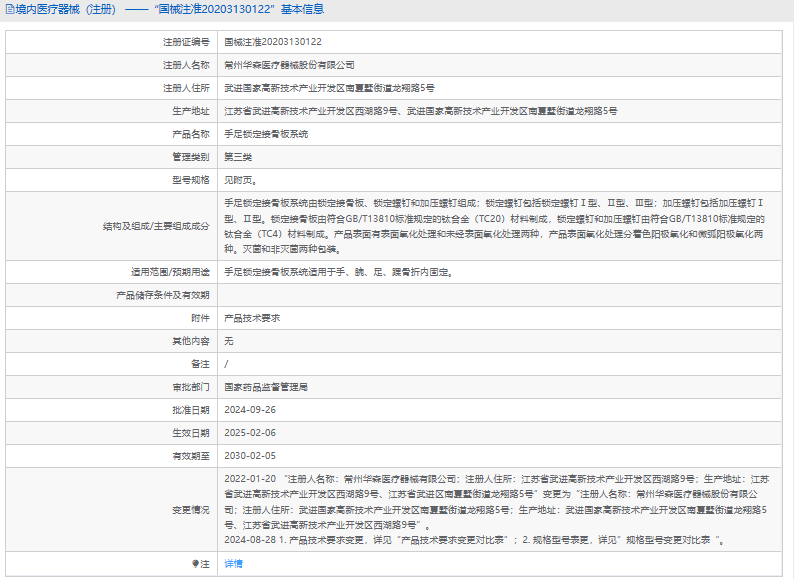The width and height of the screenshot is (794, 579).
Task: Click 产品技术要求 in the 附件 row
Action: click(252, 318)
